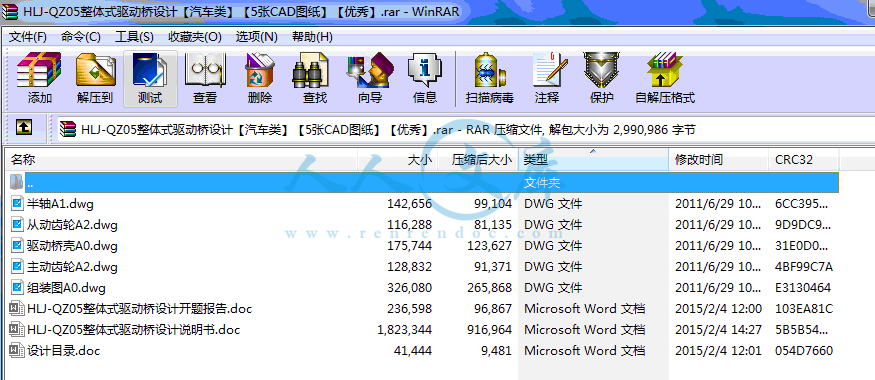Click the 测试 (Test) toolbar icon

(150, 70)
